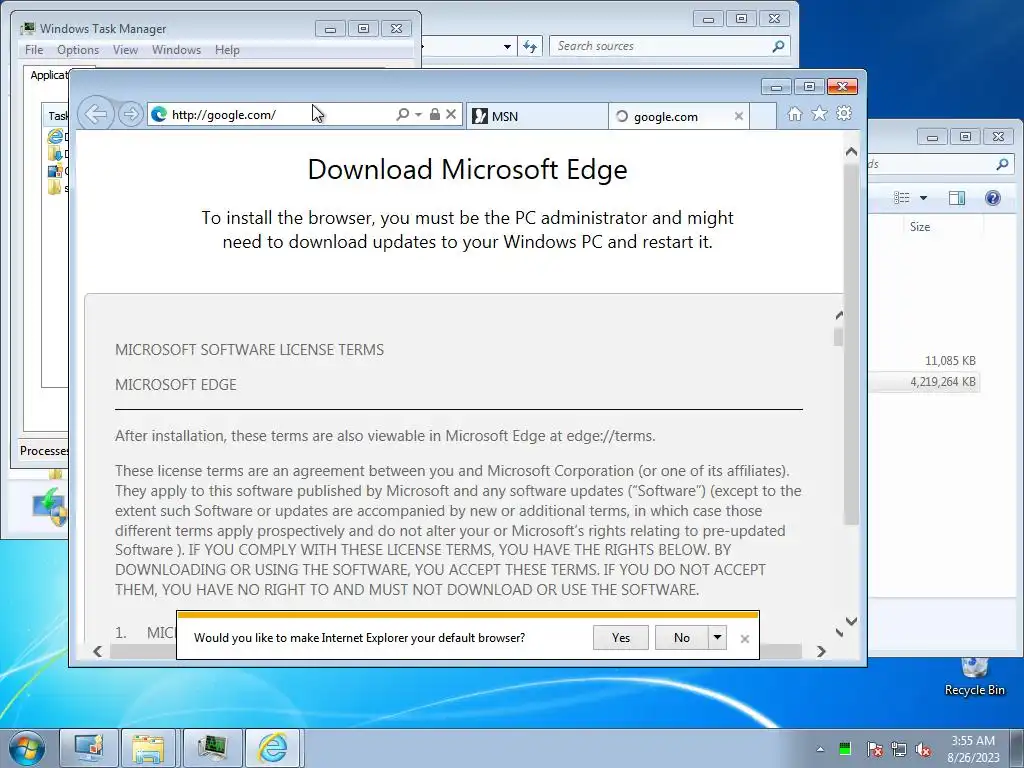The width and height of the screenshot is (1024, 768).
Task: Open the Windows Start button
Action: click(x=25, y=748)
